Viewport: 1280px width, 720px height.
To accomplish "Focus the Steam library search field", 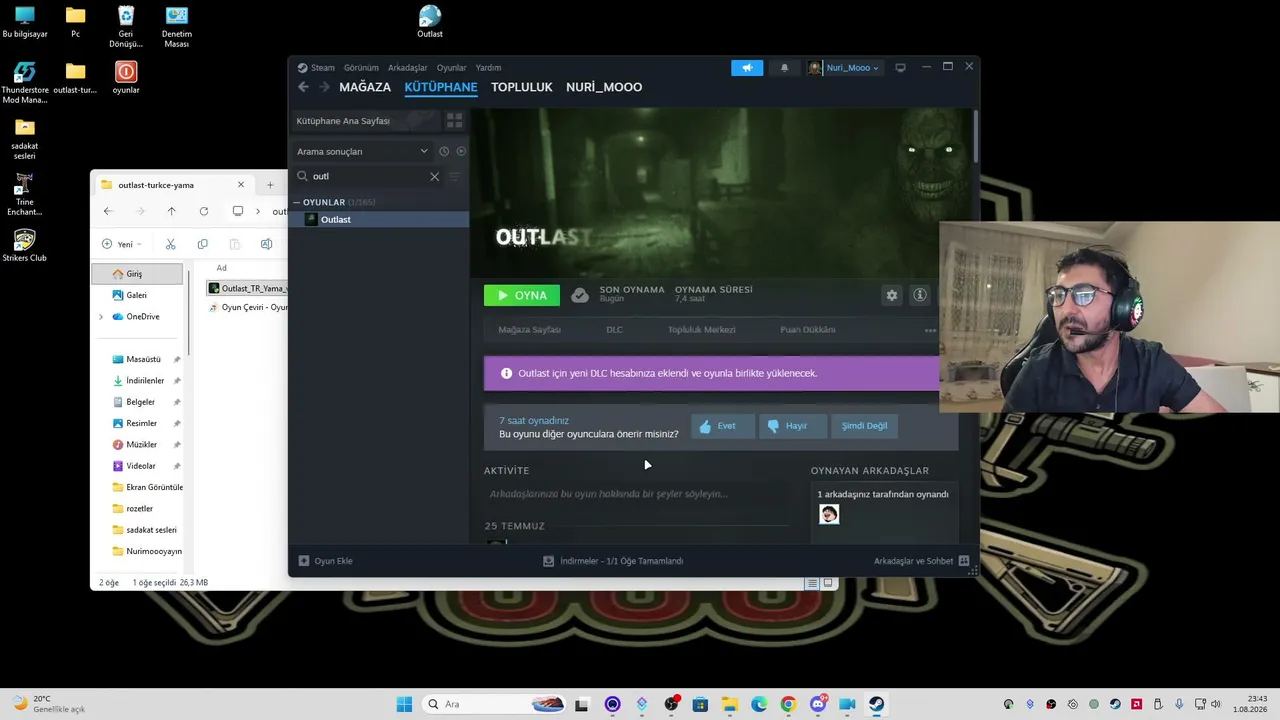I will pyautogui.click(x=368, y=176).
